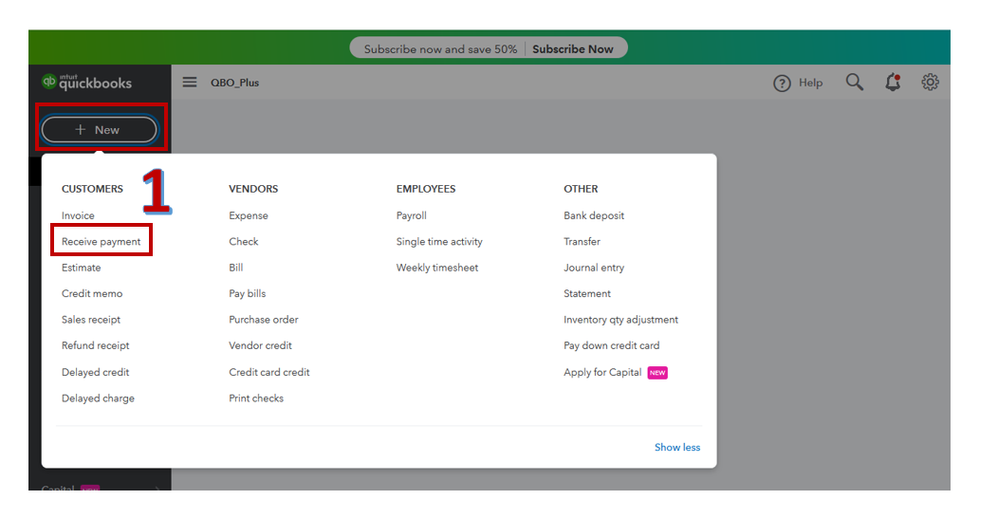This screenshot has height=519, width=998.
Task: Select Check under Vendors
Action: (x=243, y=241)
